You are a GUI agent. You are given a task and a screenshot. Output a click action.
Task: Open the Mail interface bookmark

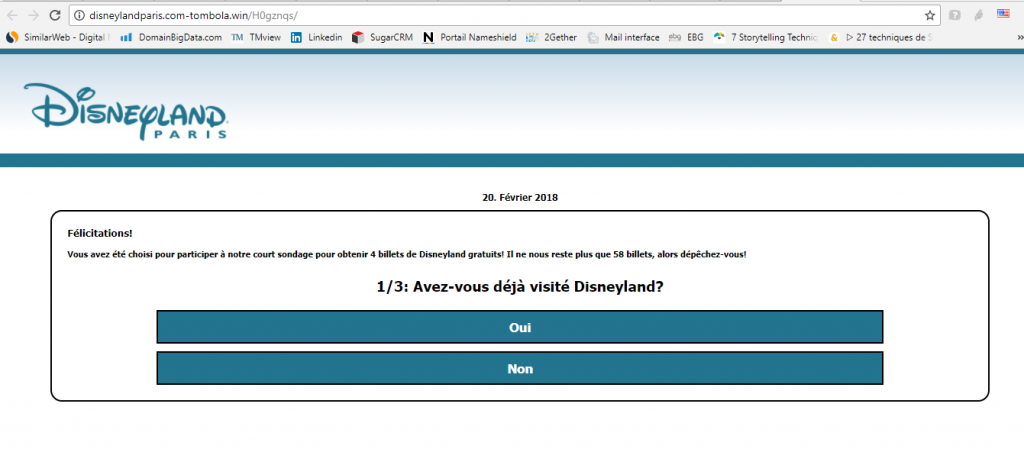pos(623,37)
